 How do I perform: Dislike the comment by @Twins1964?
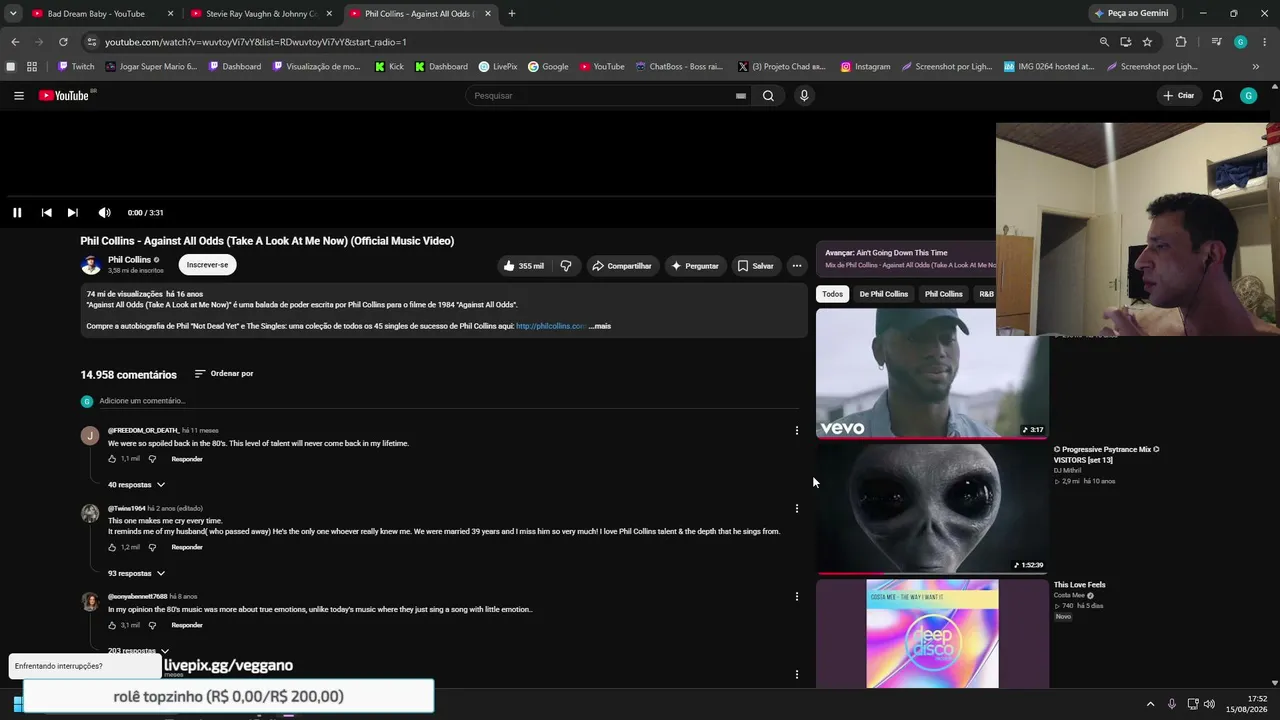click(x=152, y=547)
